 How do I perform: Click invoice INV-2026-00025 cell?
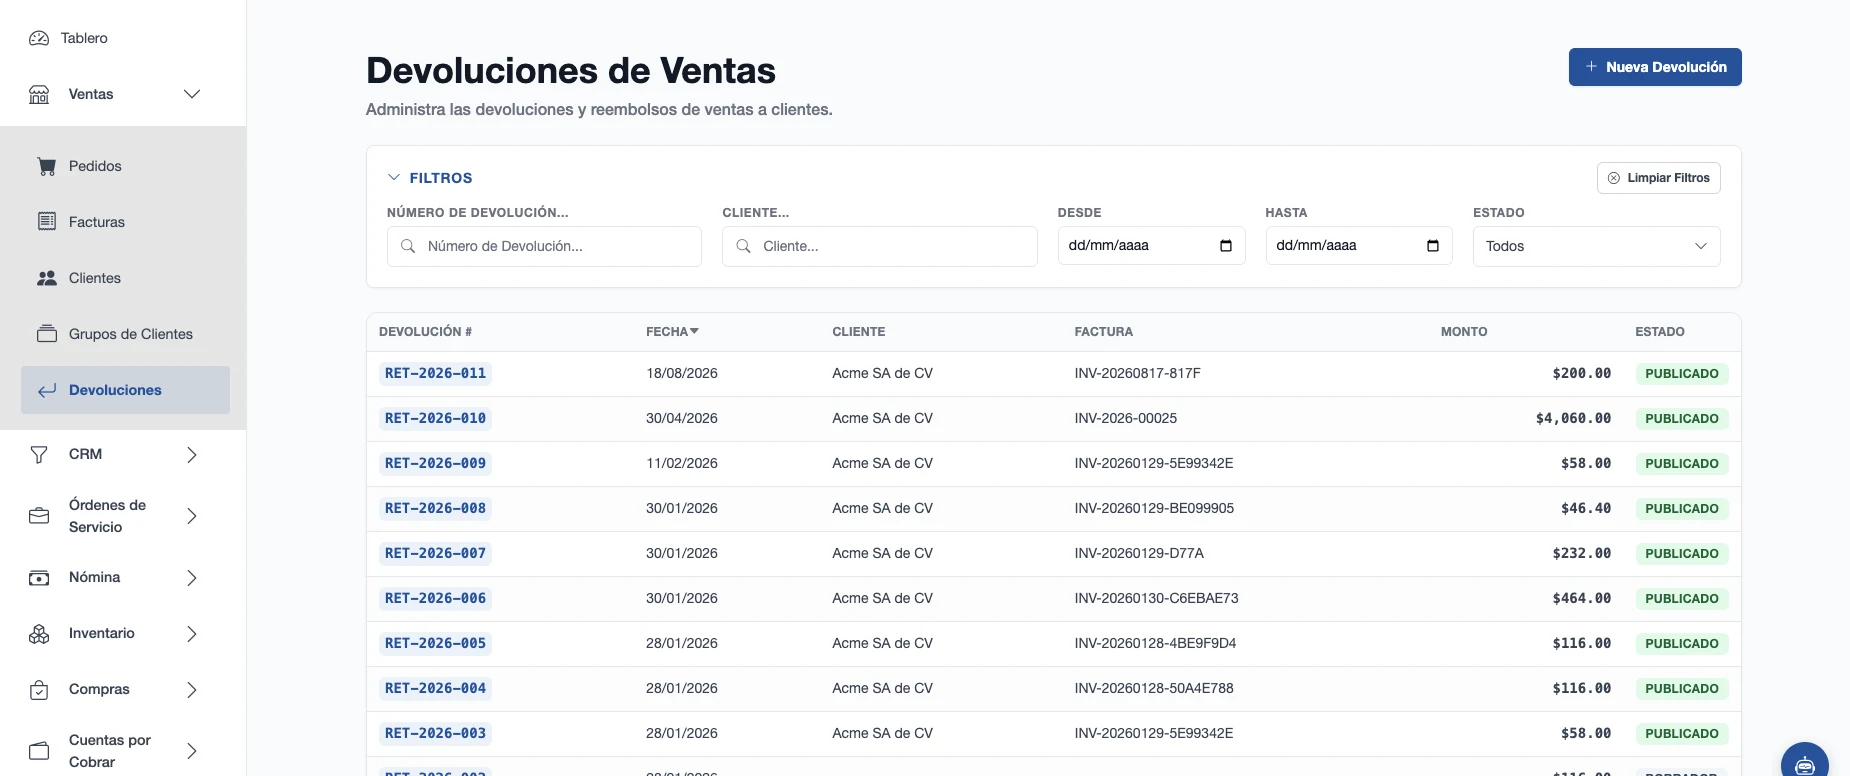click(x=1125, y=418)
